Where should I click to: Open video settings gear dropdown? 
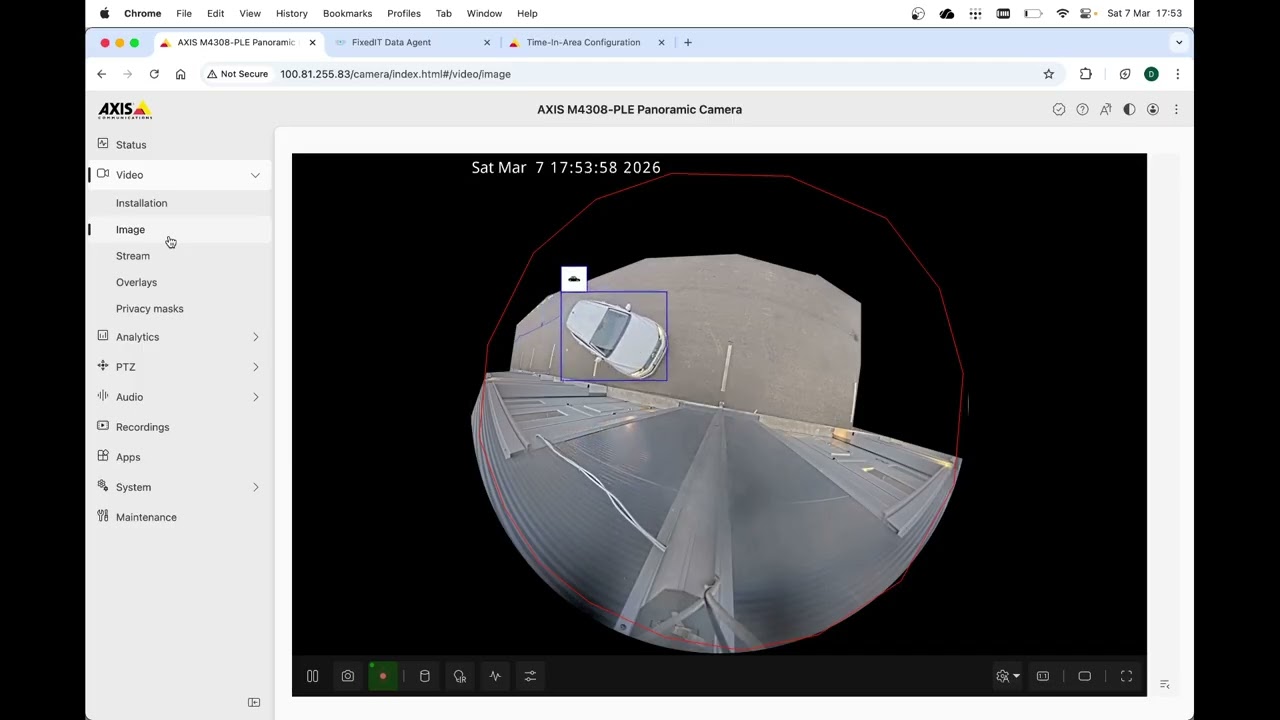pos(1007,677)
